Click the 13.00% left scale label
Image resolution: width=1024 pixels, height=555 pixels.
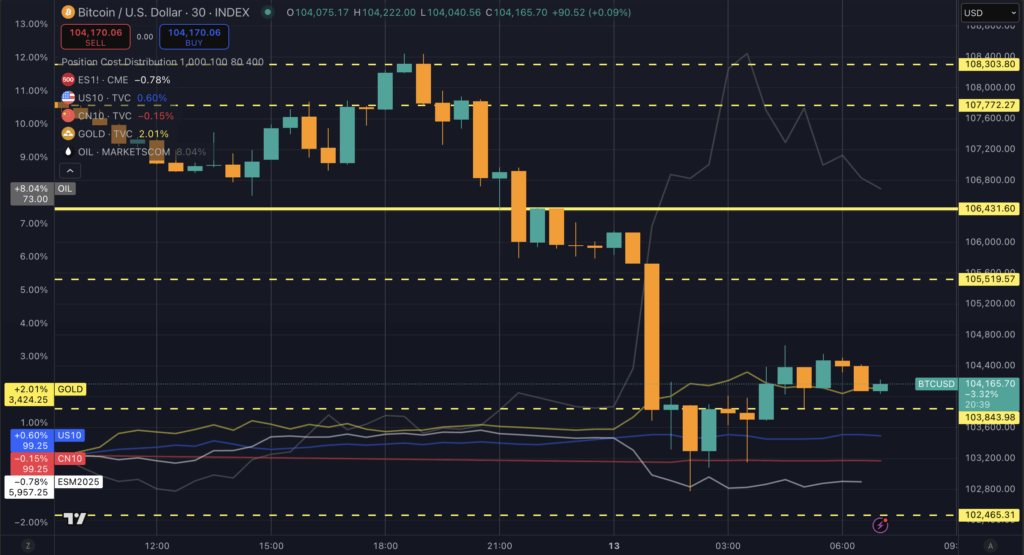31,24
